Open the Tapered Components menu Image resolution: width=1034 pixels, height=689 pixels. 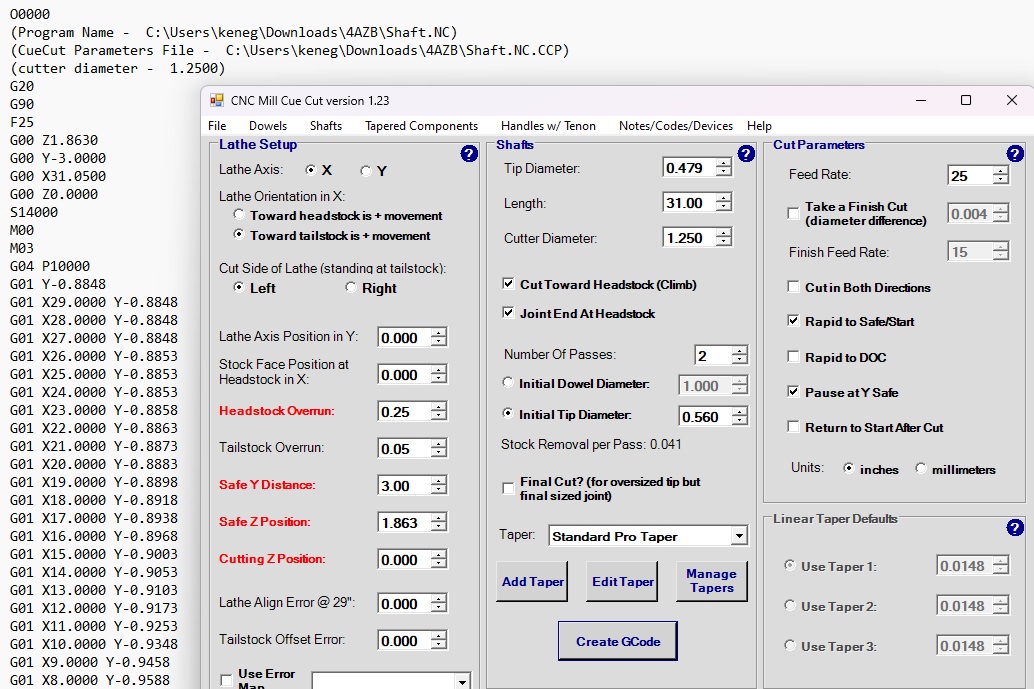(x=421, y=126)
